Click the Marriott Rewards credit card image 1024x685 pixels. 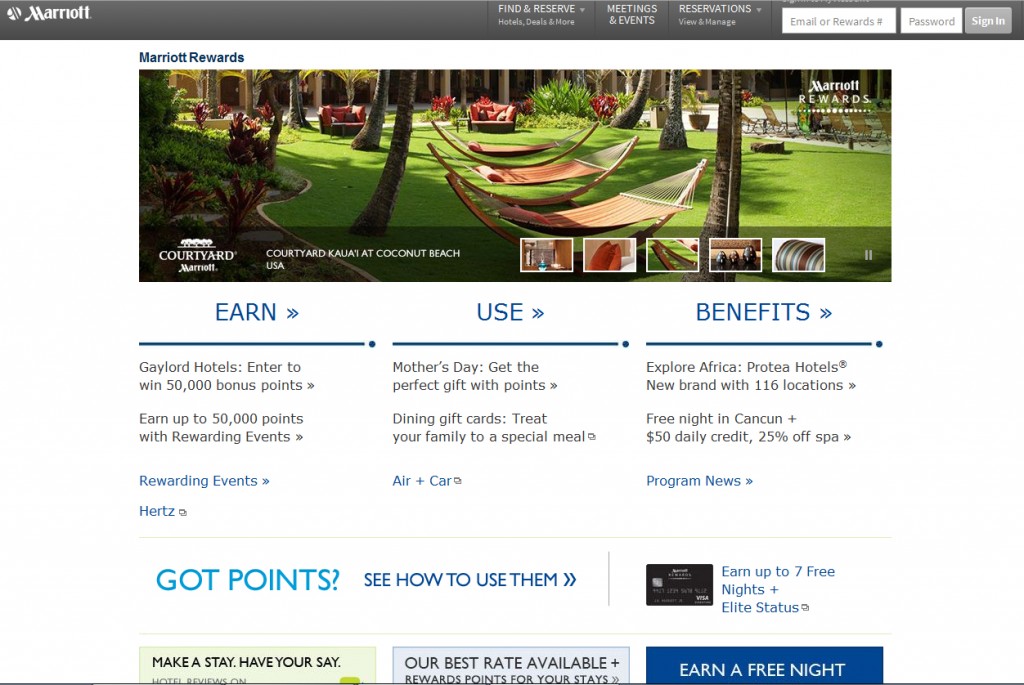(679, 584)
